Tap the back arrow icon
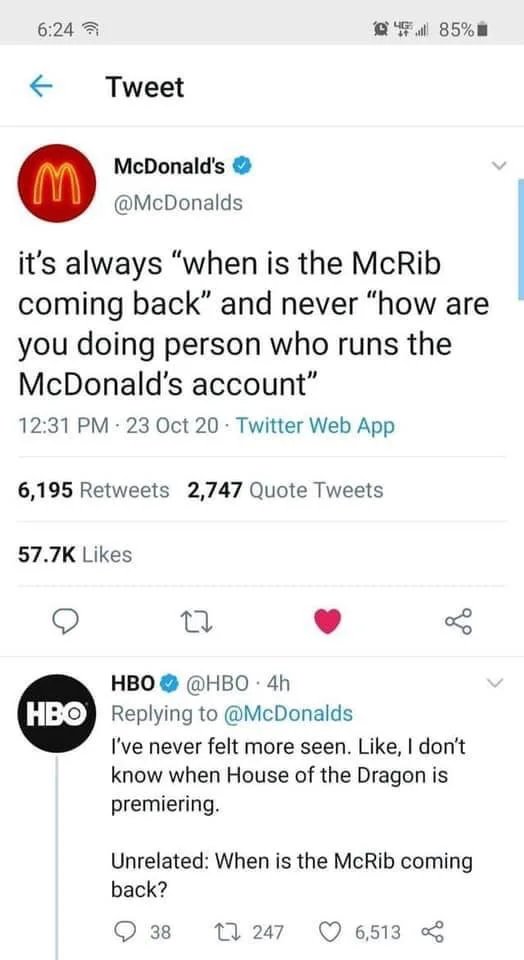 [x=40, y=87]
